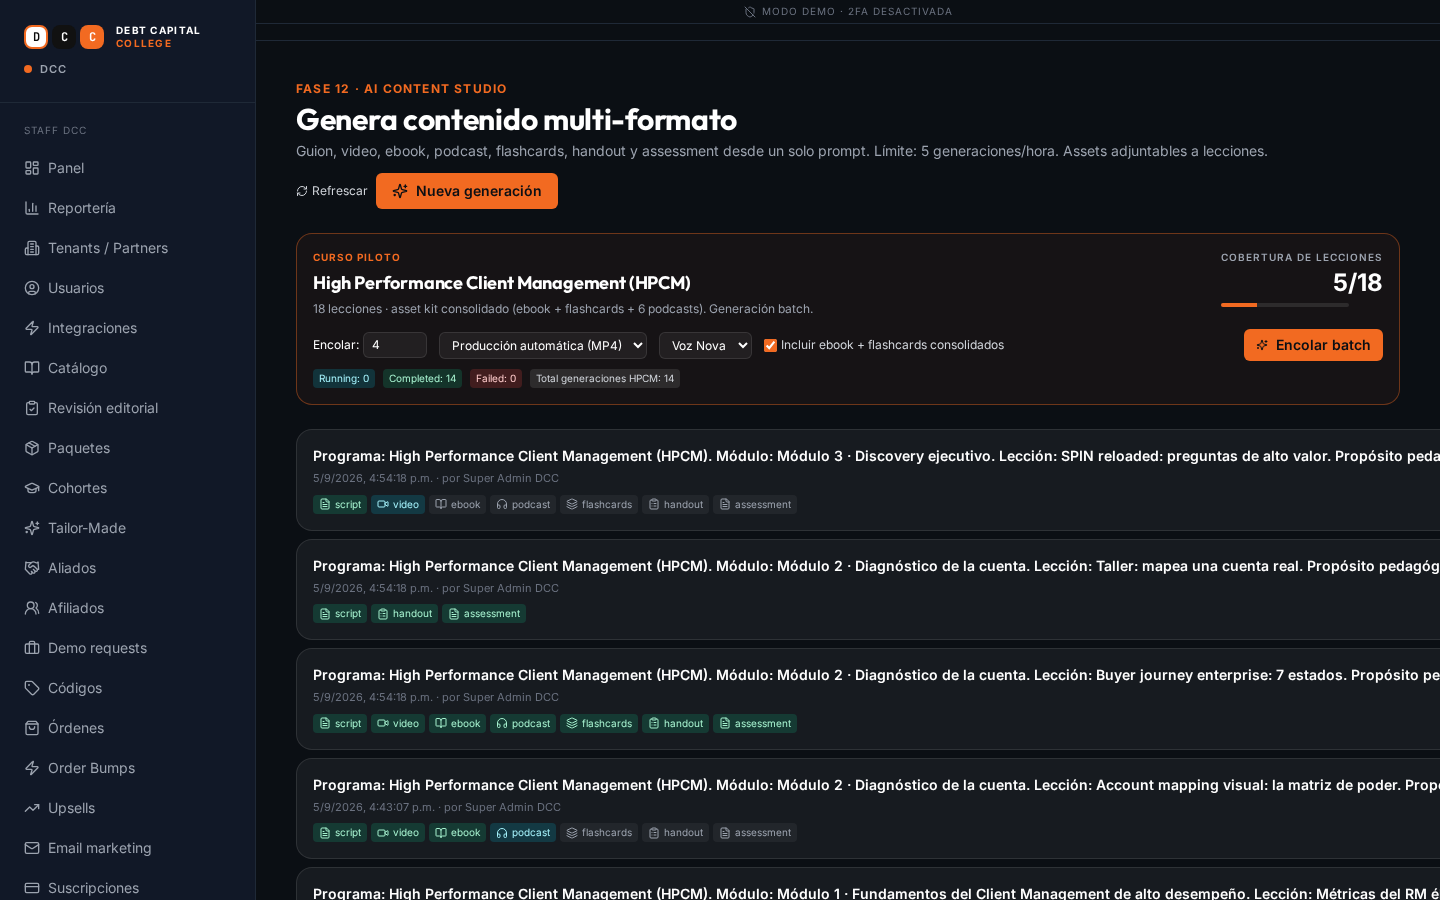Click the Nueva generación button
Image resolution: width=1440 pixels, height=900 pixels.
point(467,191)
